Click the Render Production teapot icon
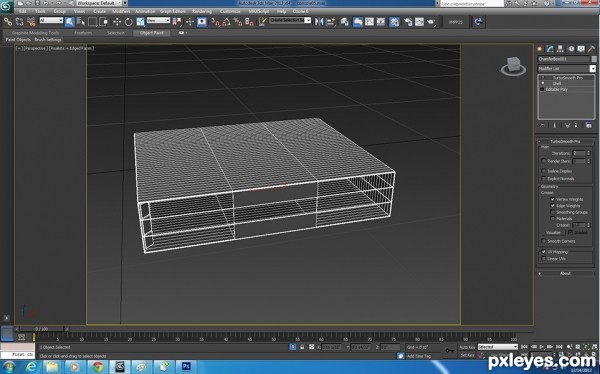 [431, 22]
